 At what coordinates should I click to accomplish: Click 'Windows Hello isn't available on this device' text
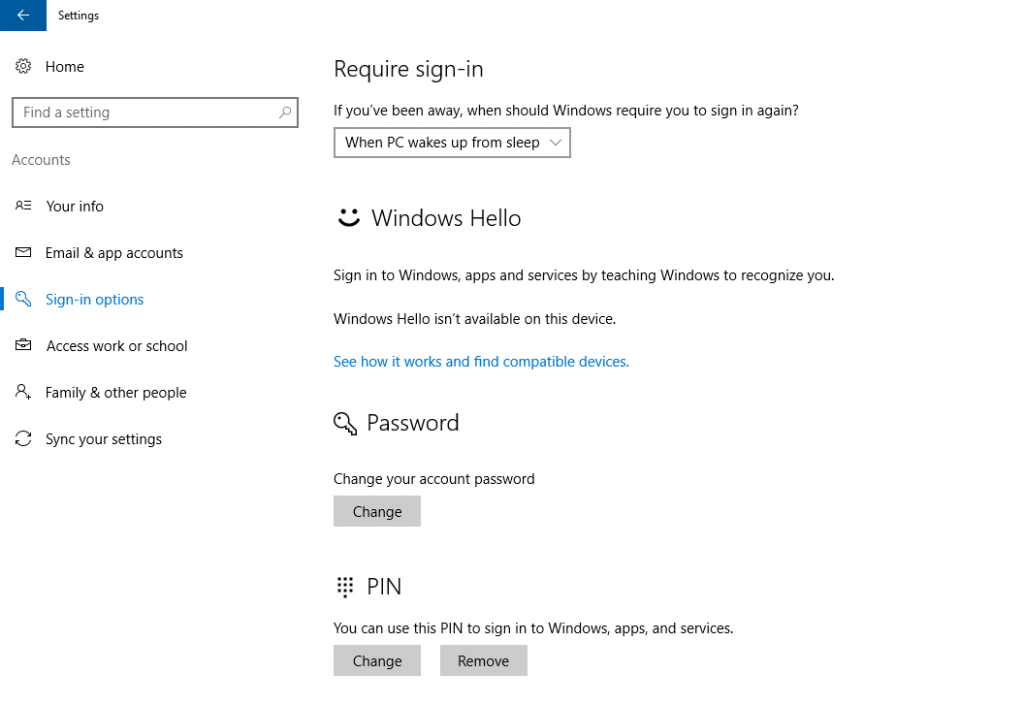coord(475,319)
